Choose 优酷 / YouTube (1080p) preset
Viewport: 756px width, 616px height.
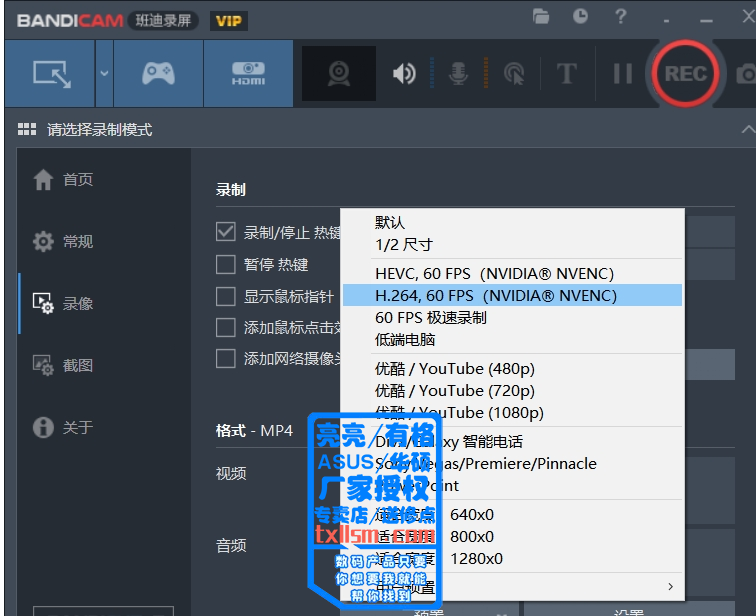(x=512, y=413)
